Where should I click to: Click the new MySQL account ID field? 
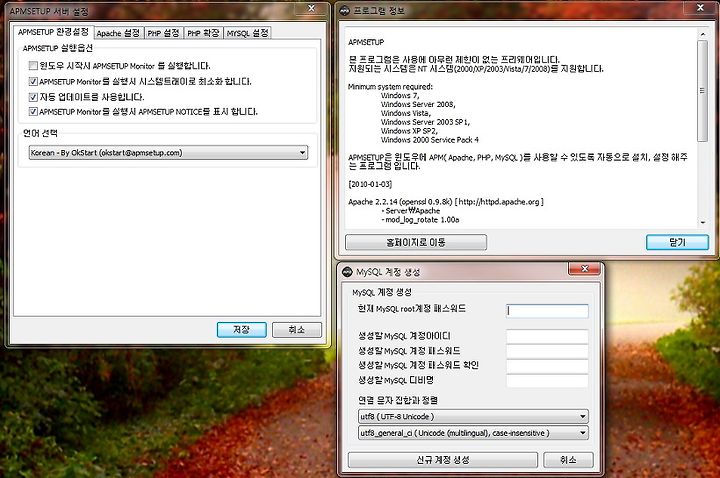tap(547, 336)
